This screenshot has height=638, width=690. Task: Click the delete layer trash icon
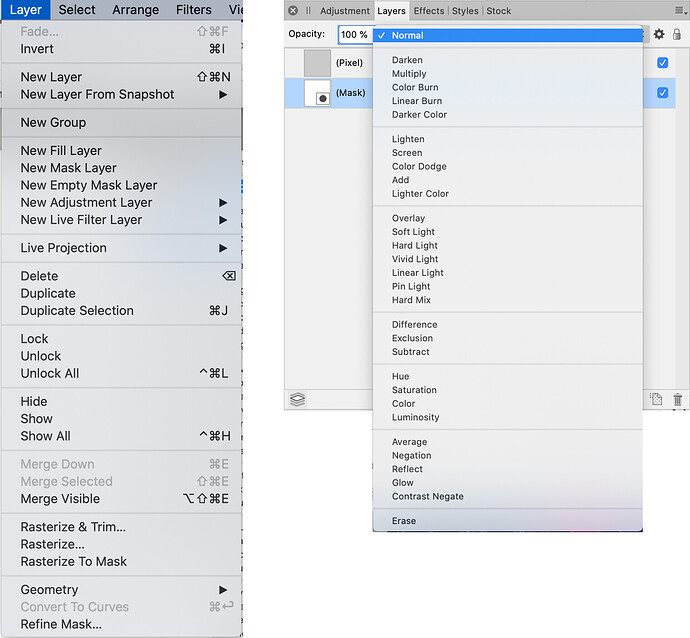678,399
